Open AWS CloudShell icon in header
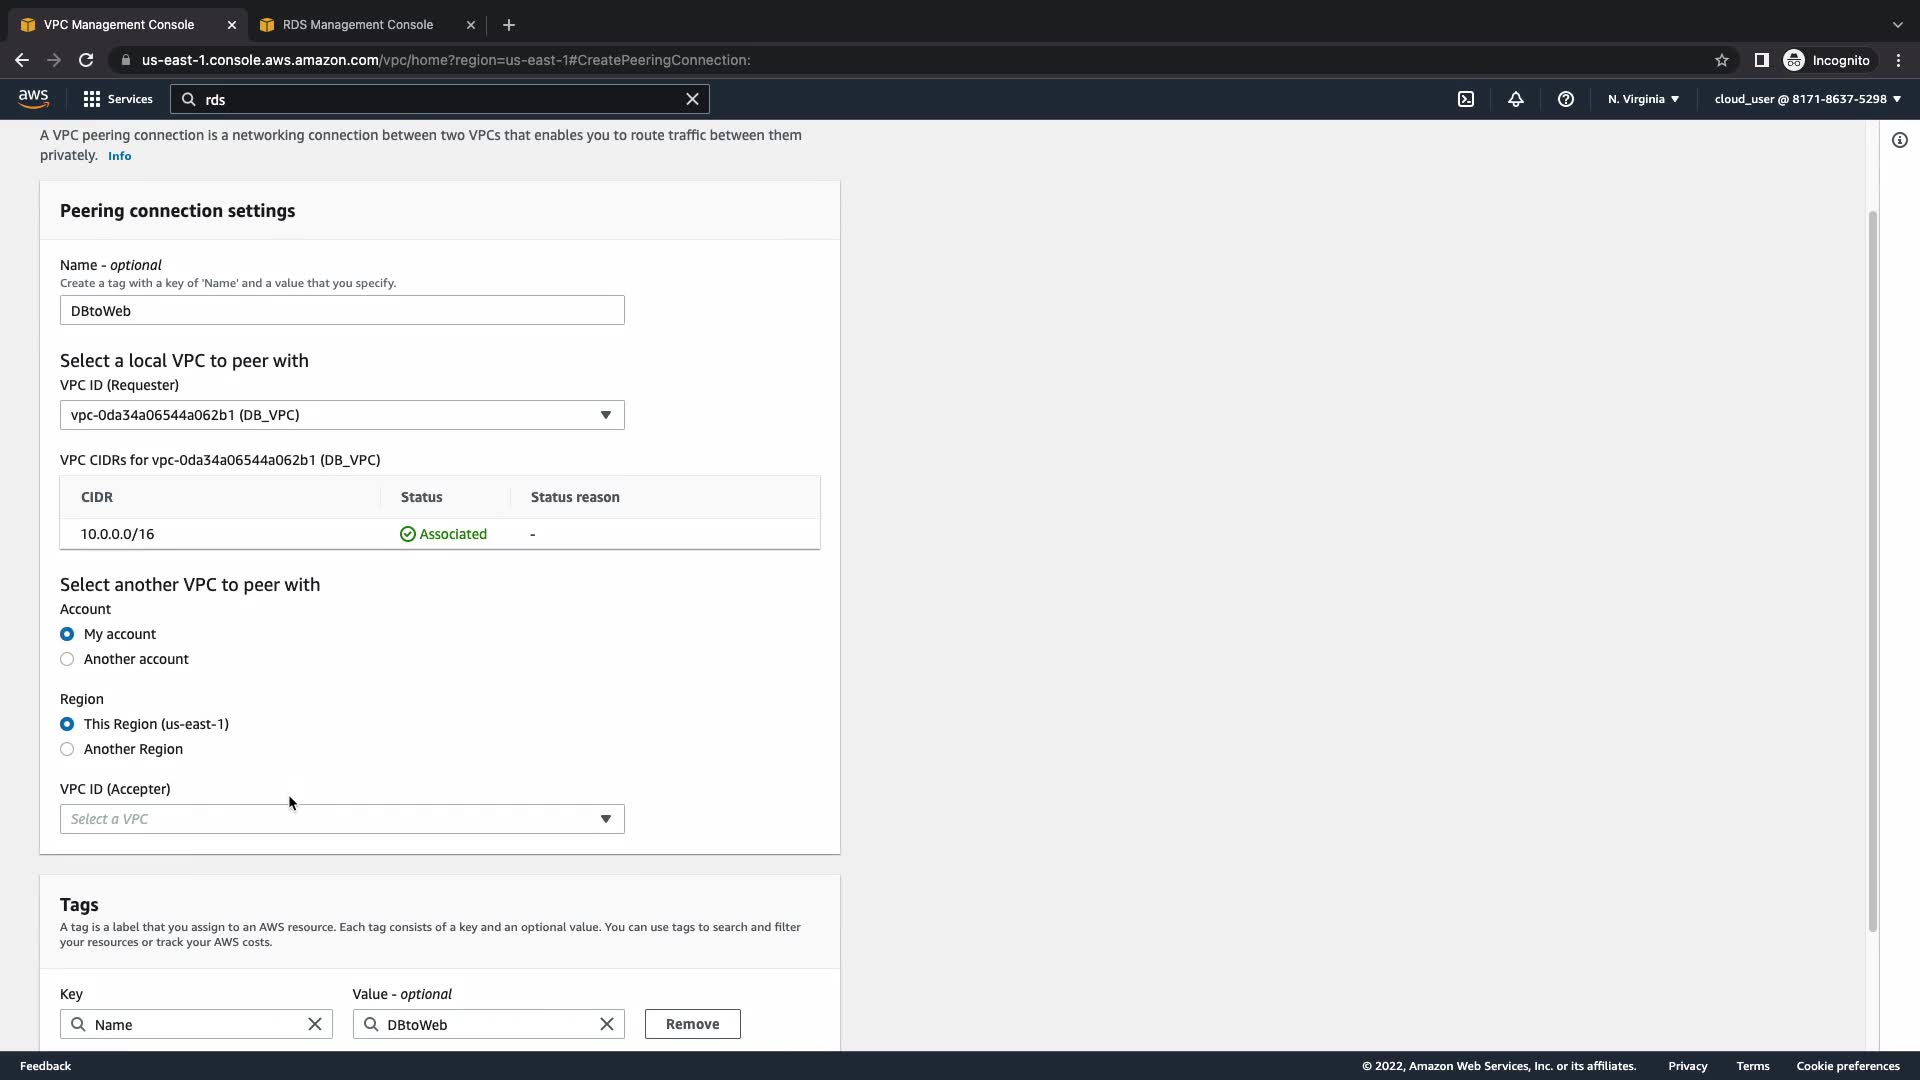Viewport: 1920px width, 1080px height. pyautogui.click(x=1466, y=99)
